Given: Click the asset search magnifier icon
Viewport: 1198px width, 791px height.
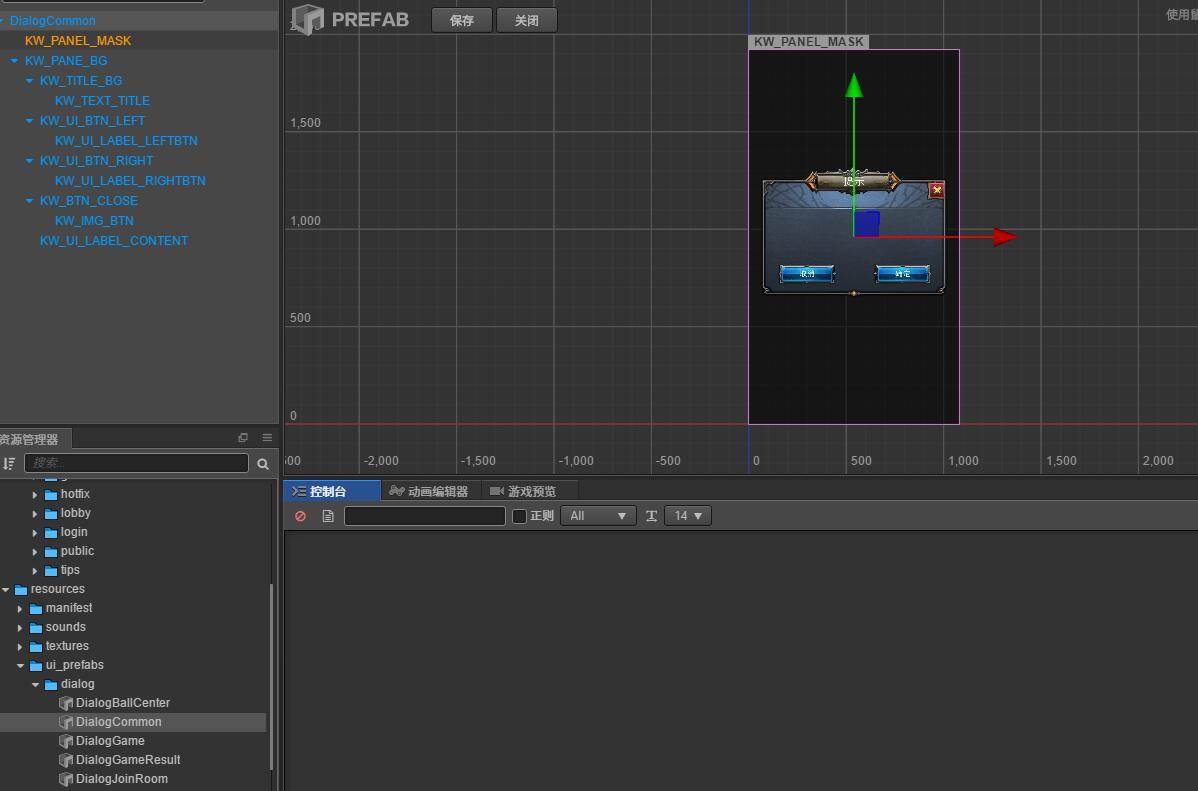Looking at the screenshot, I should tap(263, 464).
